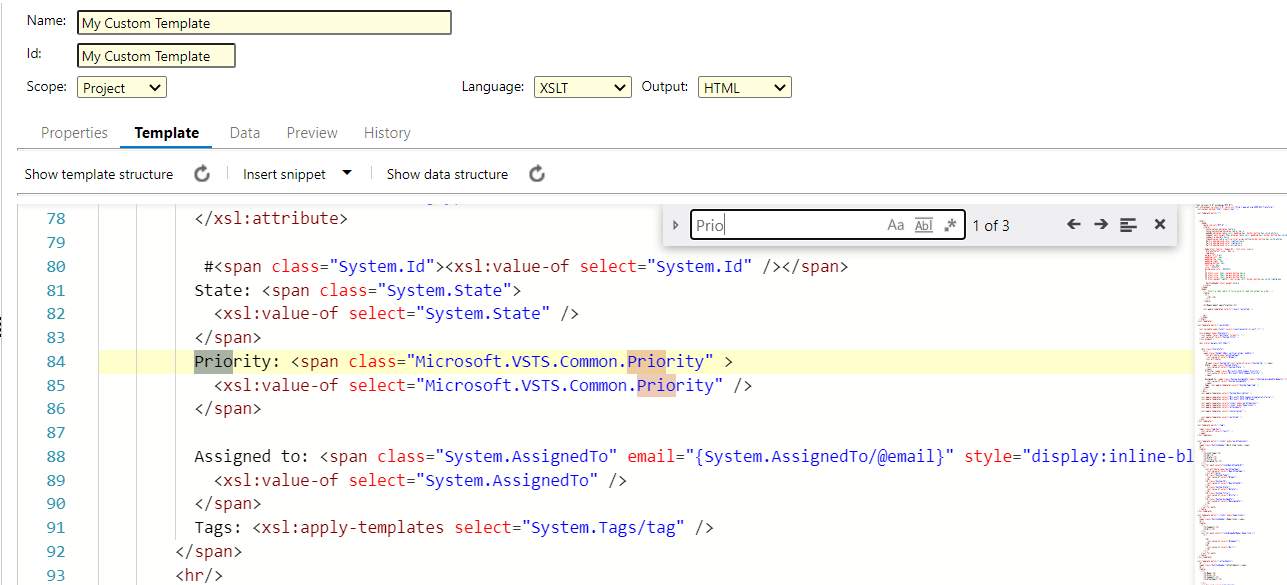Open the Insert snippet dropdown arrow
This screenshot has width=1287, height=585.
[347, 173]
